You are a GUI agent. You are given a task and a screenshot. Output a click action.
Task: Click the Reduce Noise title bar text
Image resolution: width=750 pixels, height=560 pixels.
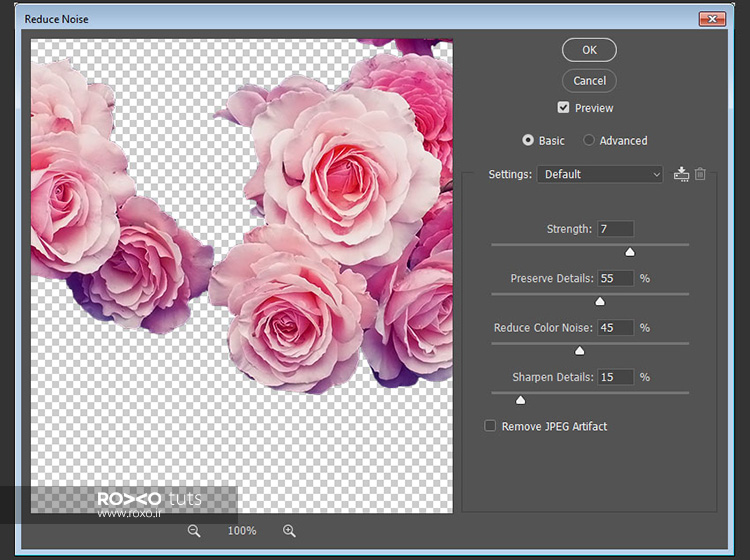click(x=56, y=19)
